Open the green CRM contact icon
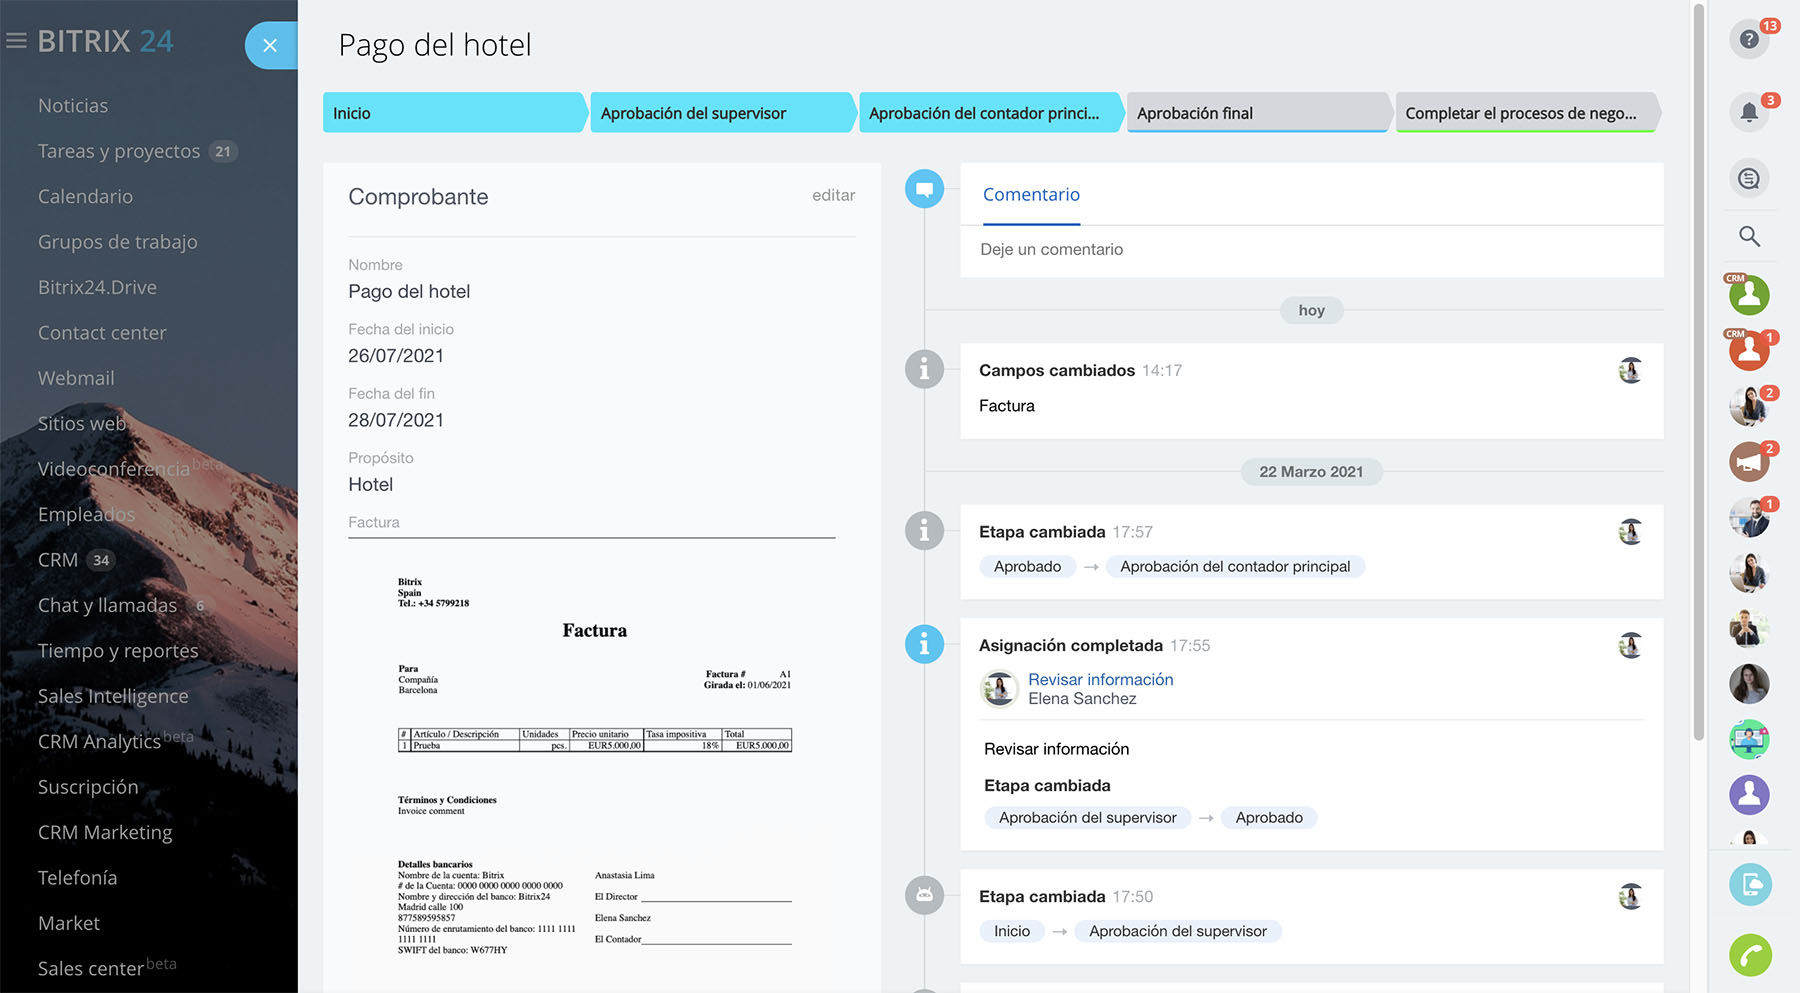This screenshot has height=993, width=1800. click(x=1749, y=295)
